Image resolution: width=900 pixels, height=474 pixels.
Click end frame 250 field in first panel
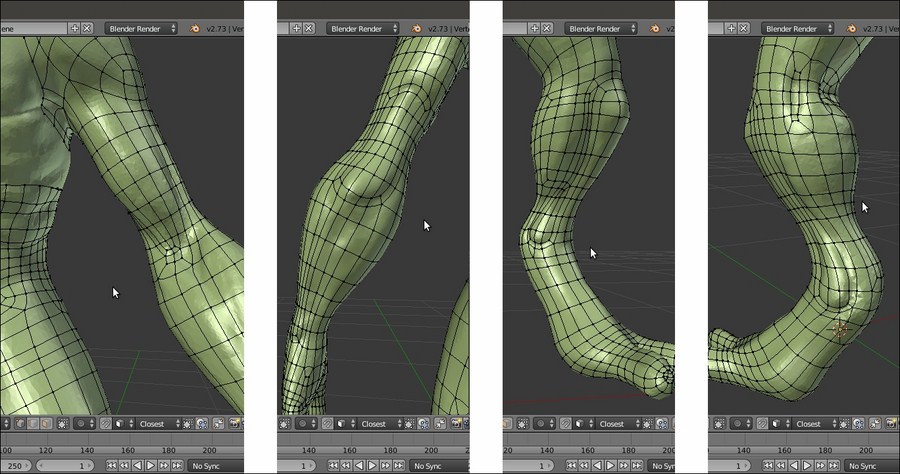(x=15, y=466)
